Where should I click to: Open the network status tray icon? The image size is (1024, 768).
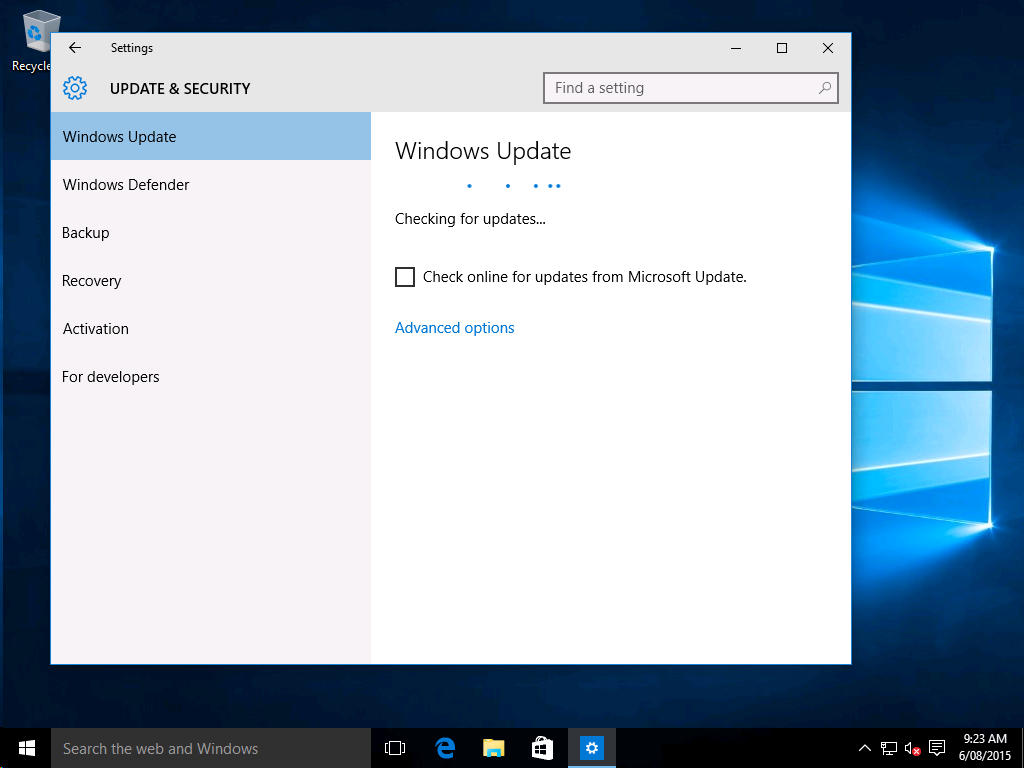point(889,748)
